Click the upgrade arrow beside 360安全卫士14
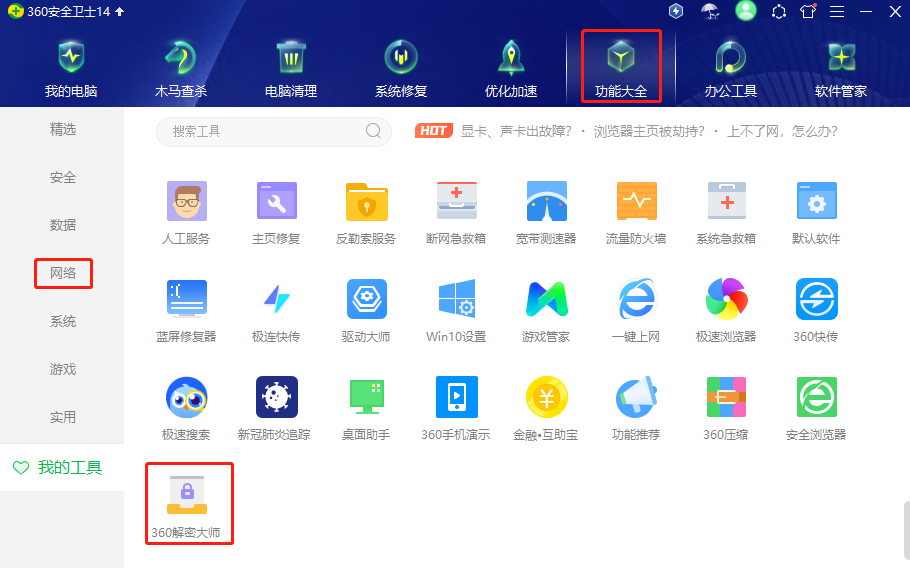The width and height of the screenshot is (910, 568). [x=120, y=12]
